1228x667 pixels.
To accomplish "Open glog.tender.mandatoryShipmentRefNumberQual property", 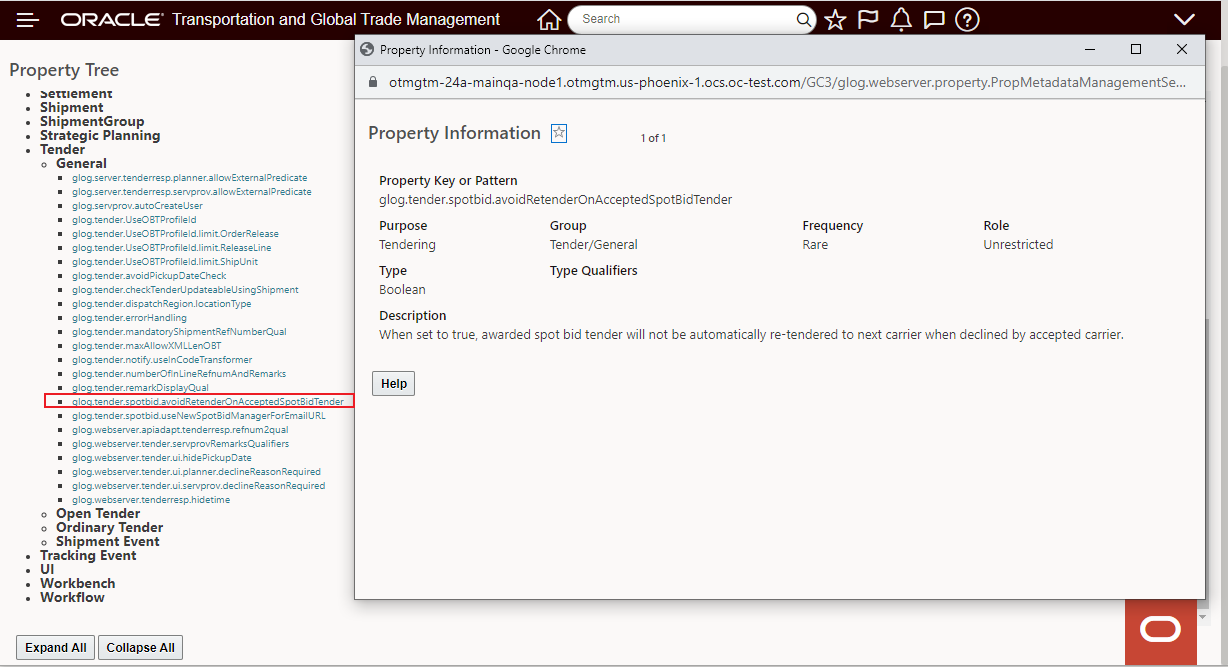I will (179, 331).
